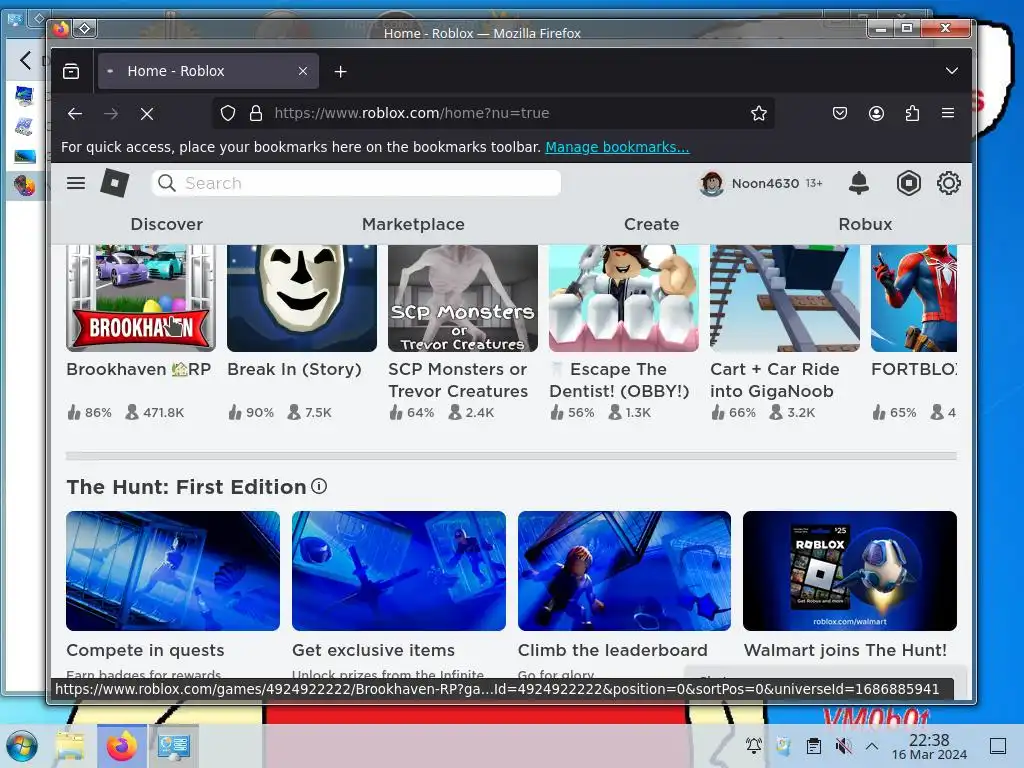Open Brookhaven game thumbnail
The image size is (1024, 768).
pyautogui.click(x=141, y=298)
